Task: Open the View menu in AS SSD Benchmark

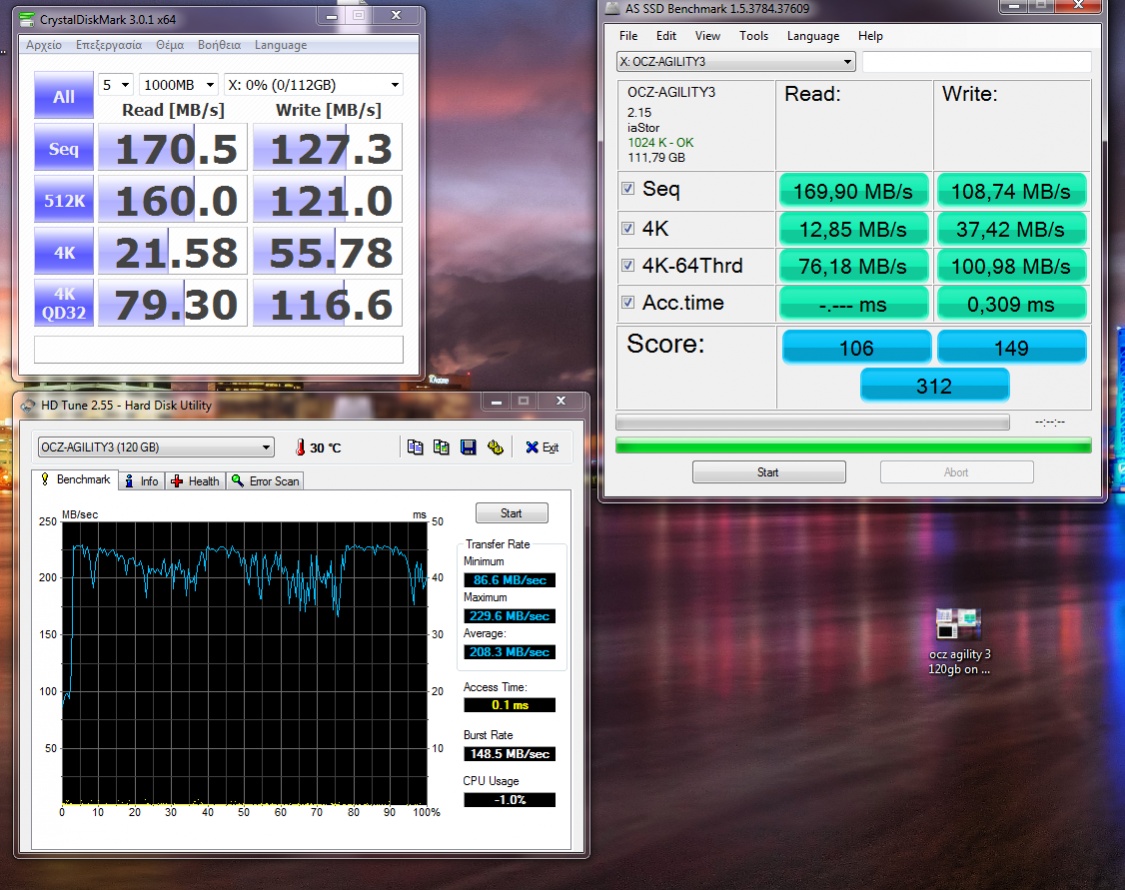Action: point(707,35)
